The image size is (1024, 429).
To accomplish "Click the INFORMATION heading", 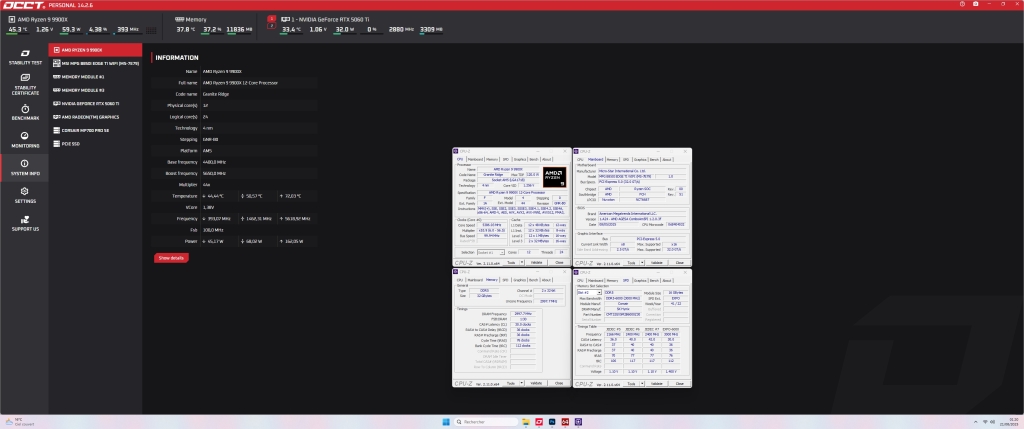I will 177,57.
